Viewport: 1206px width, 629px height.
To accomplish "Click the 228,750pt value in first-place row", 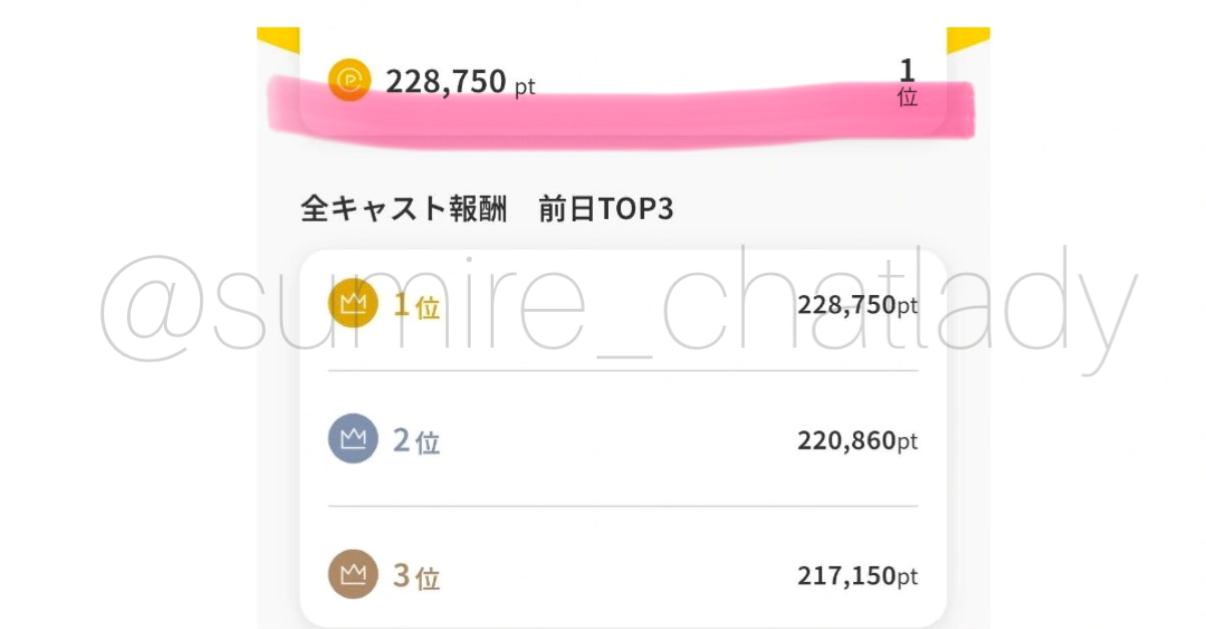I will coord(857,305).
